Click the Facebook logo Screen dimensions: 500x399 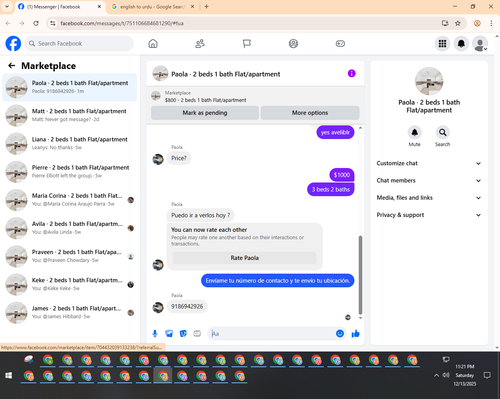[13, 43]
